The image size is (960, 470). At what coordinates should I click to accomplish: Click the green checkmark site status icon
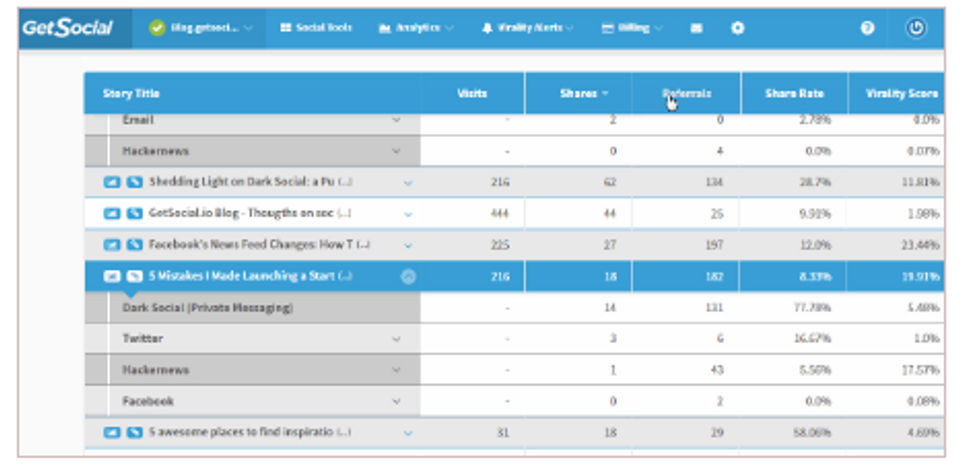pyautogui.click(x=157, y=28)
